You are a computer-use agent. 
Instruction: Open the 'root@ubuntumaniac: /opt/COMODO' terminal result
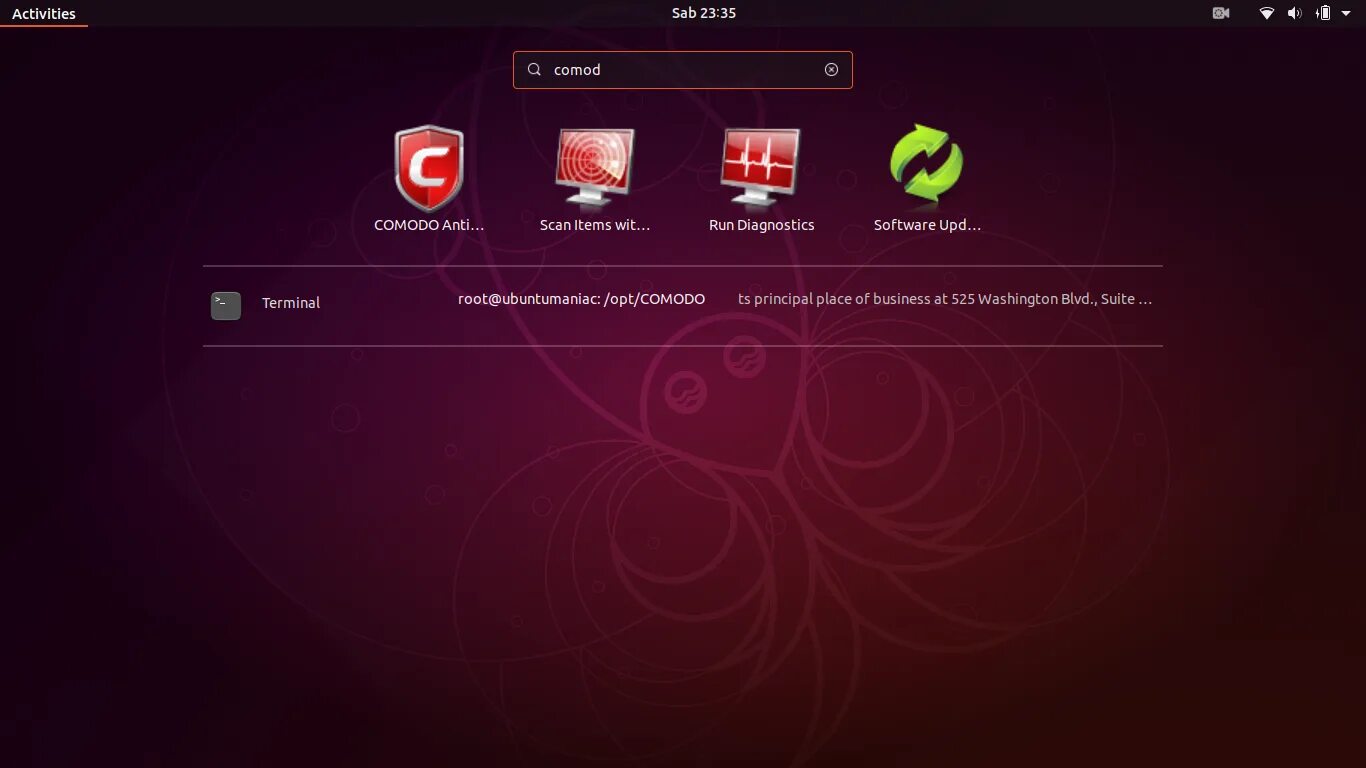click(581, 299)
